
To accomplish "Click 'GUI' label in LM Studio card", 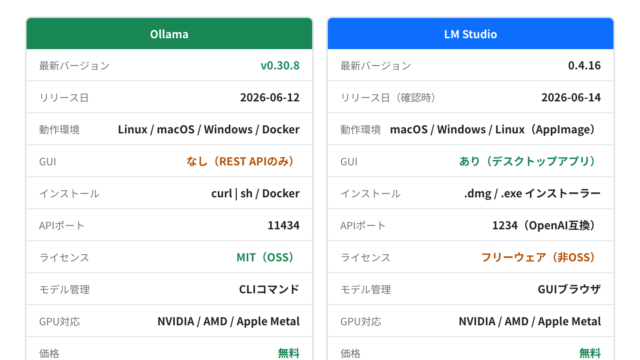I will point(349,162).
